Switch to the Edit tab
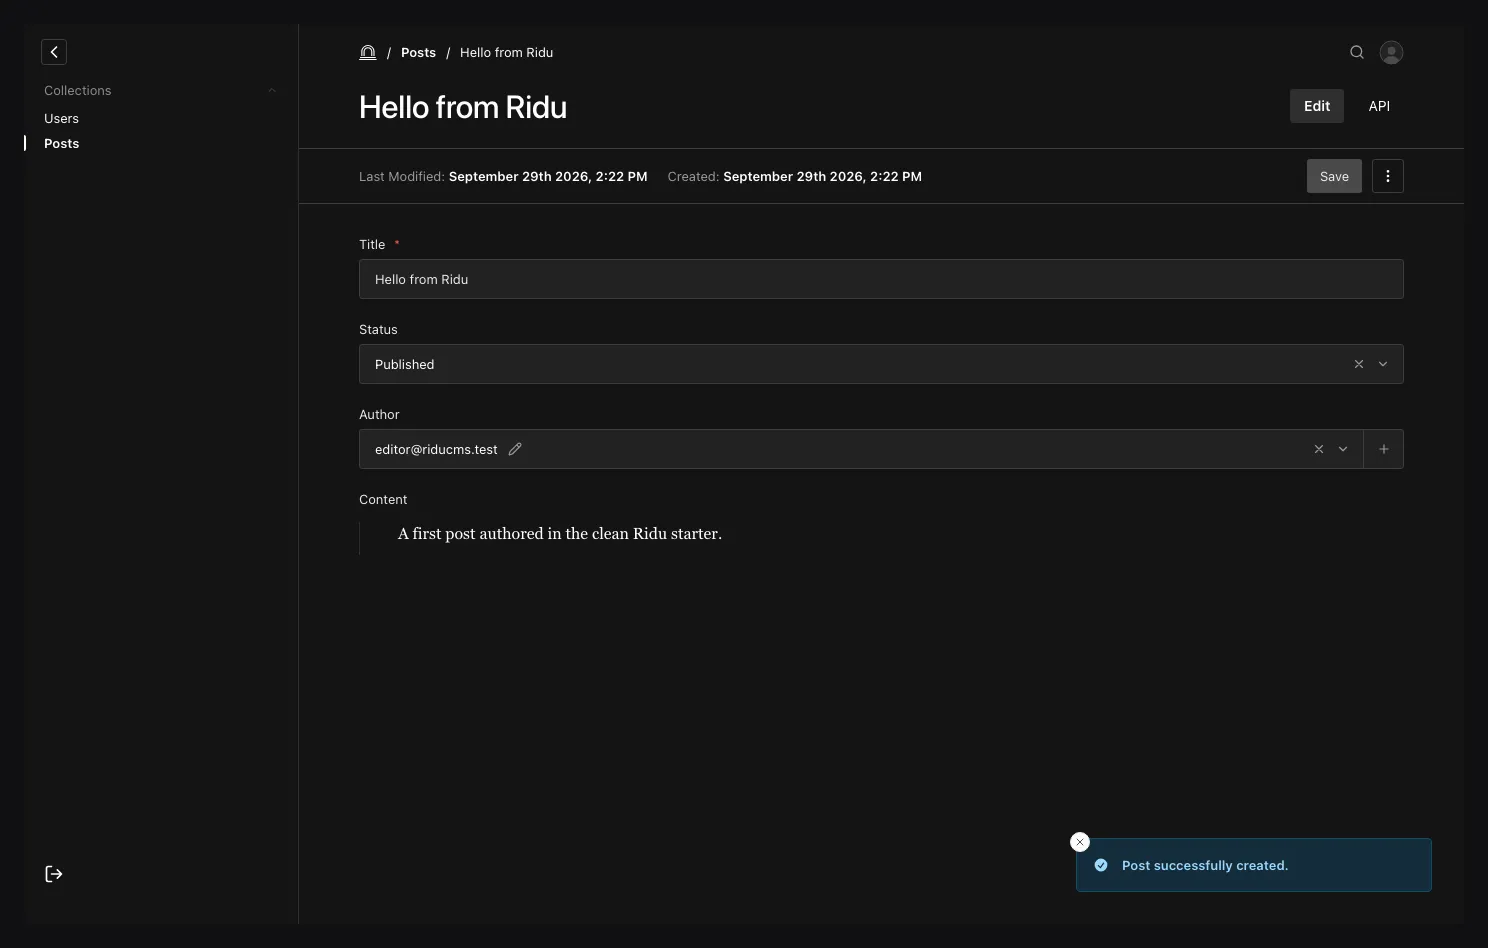 tap(1317, 106)
